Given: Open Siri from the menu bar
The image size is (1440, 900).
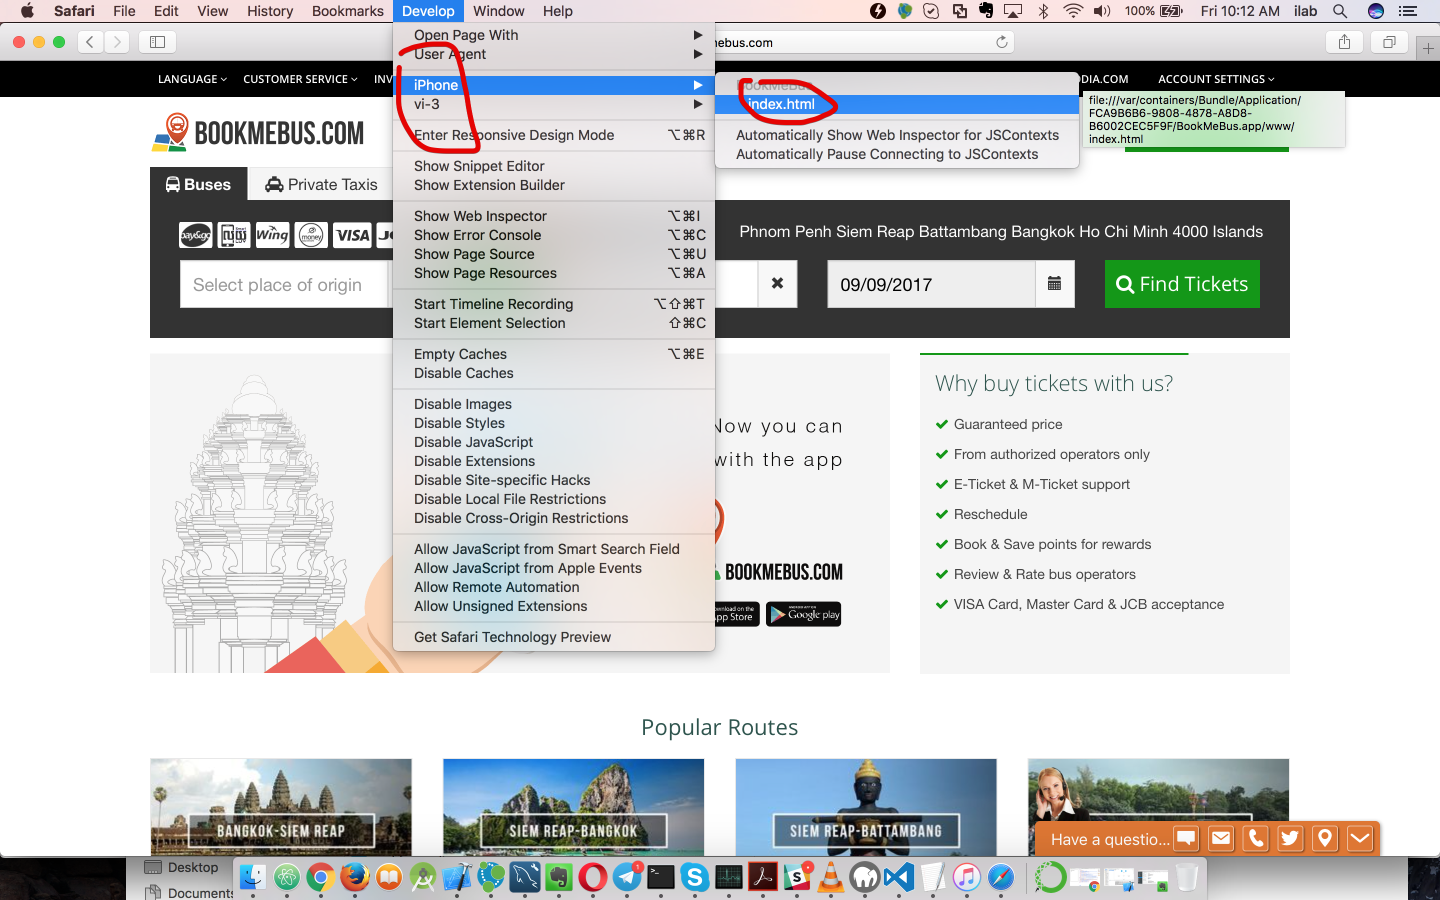Looking at the screenshot, I should 1376,11.
